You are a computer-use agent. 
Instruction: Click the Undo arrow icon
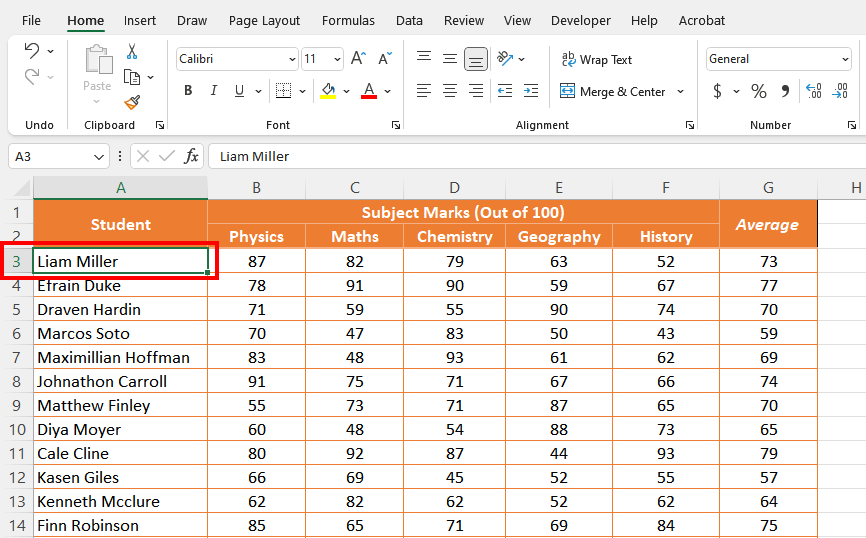coord(32,51)
